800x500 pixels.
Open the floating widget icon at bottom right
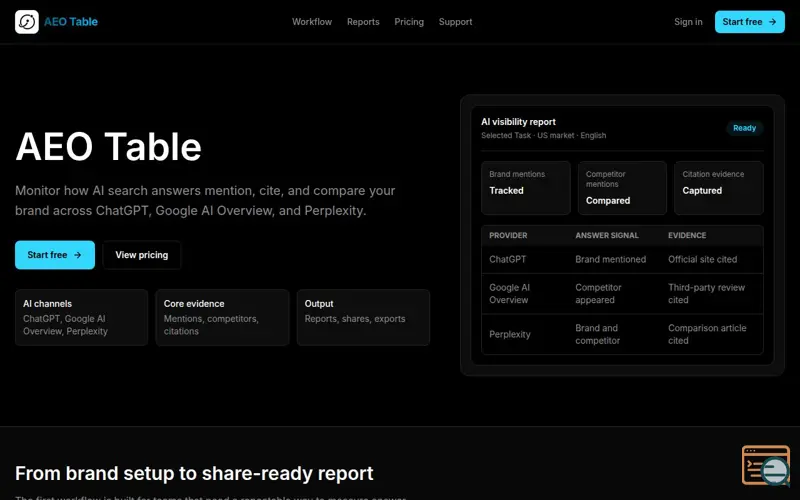coord(766,465)
